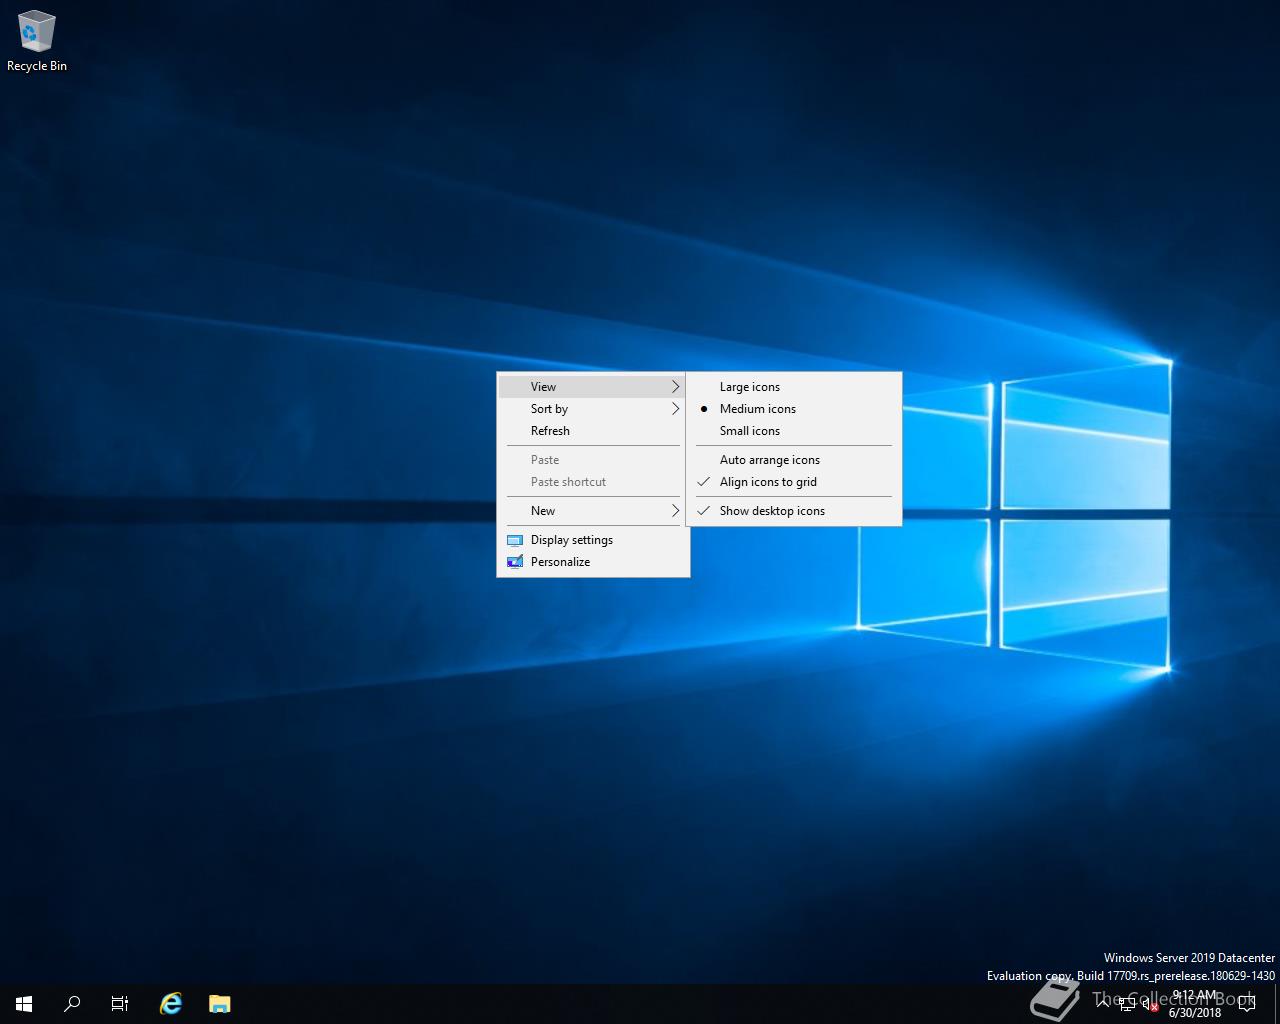Viewport: 1280px width, 1024px height.
Task: Click the taskbar Search magnifier icon
Action: 72,1004
